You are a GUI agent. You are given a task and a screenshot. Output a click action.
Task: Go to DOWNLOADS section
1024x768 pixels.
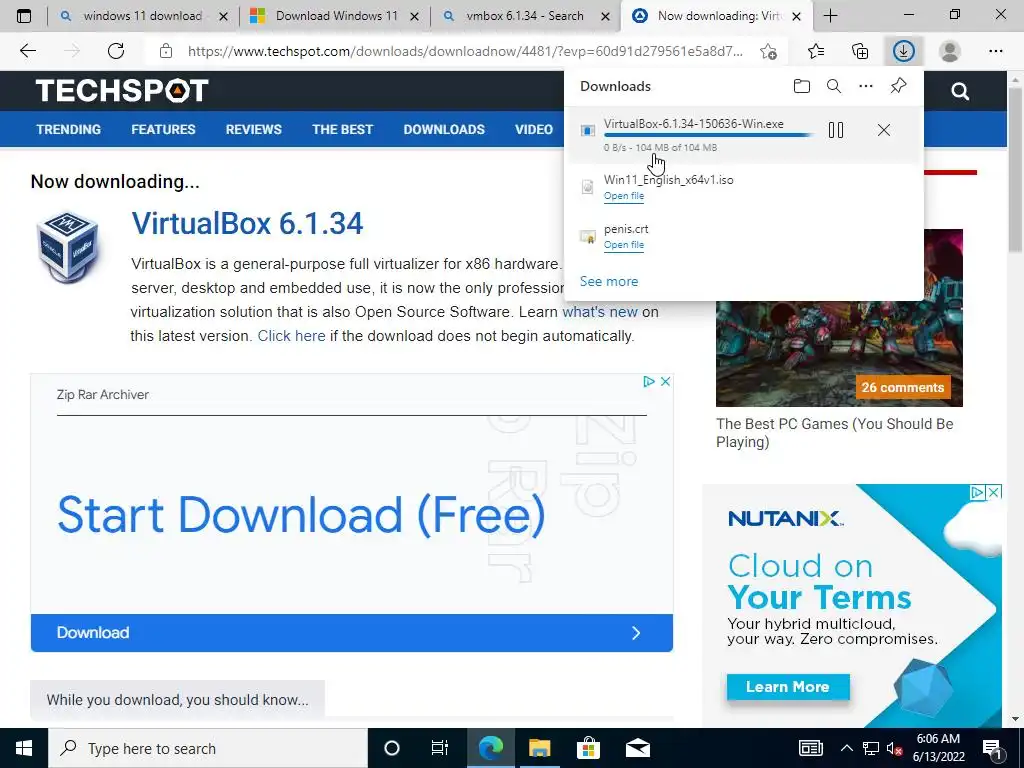pos(444,129)
